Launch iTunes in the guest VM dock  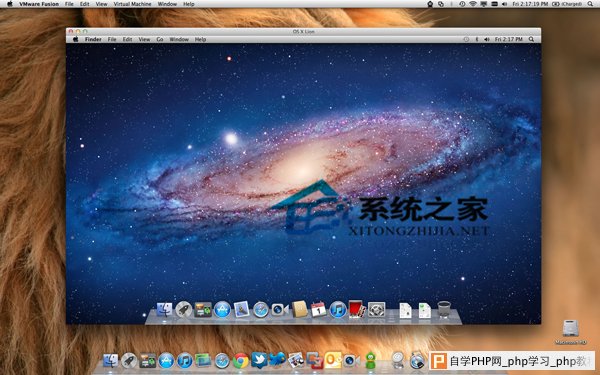338,310
